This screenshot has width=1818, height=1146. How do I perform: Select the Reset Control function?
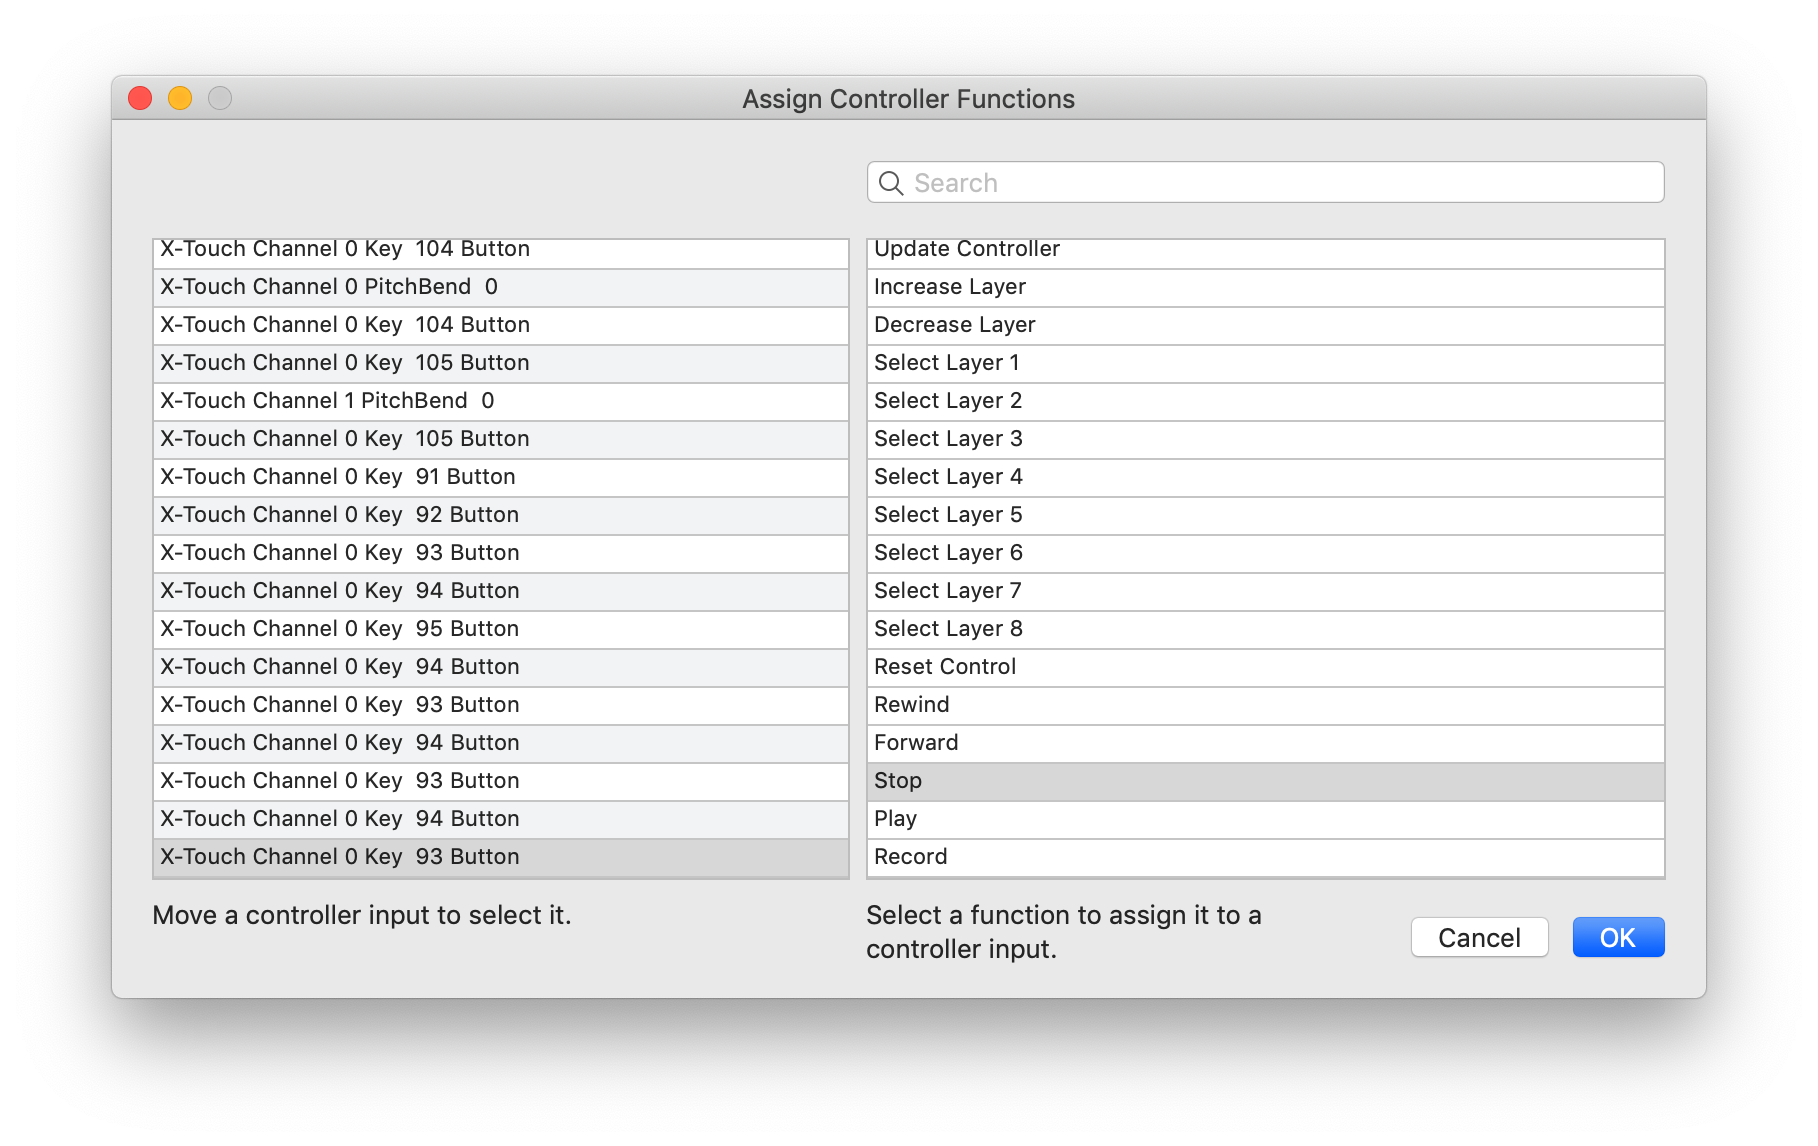click(1265, 667)
